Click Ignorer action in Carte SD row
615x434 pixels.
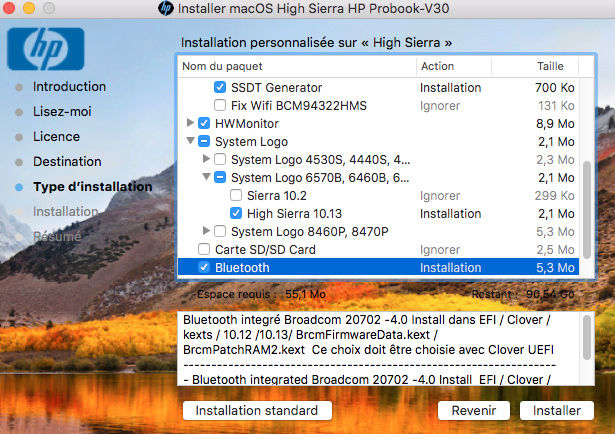(440, 250)
